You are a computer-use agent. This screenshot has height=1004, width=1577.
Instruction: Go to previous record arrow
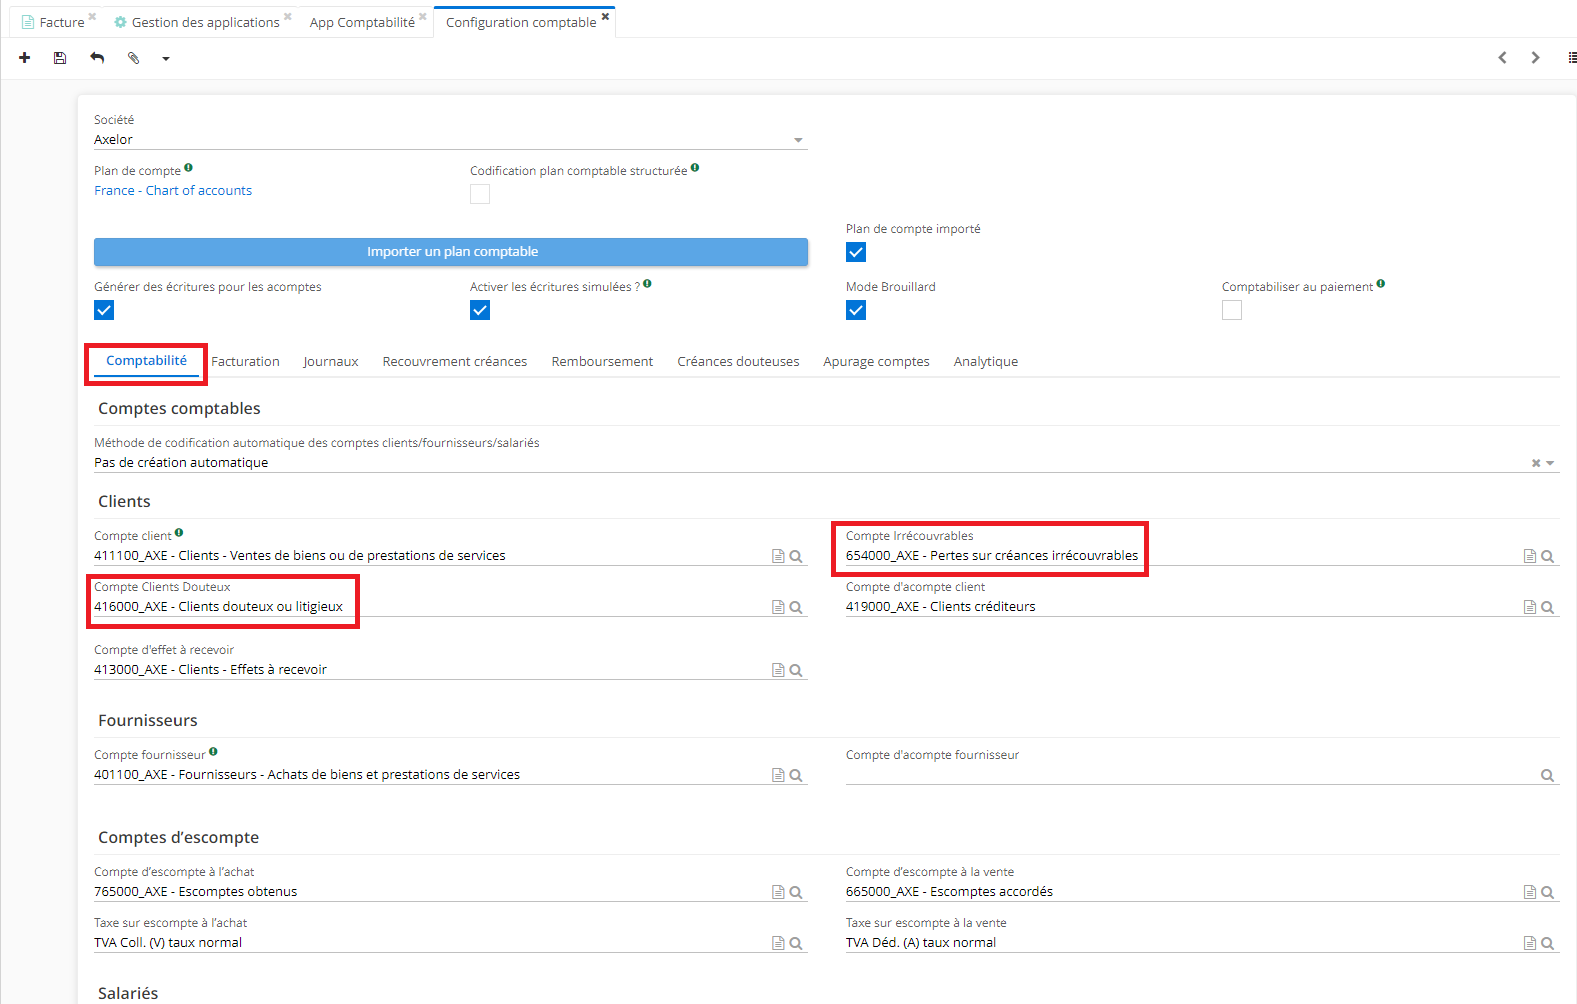point(1502,58)
